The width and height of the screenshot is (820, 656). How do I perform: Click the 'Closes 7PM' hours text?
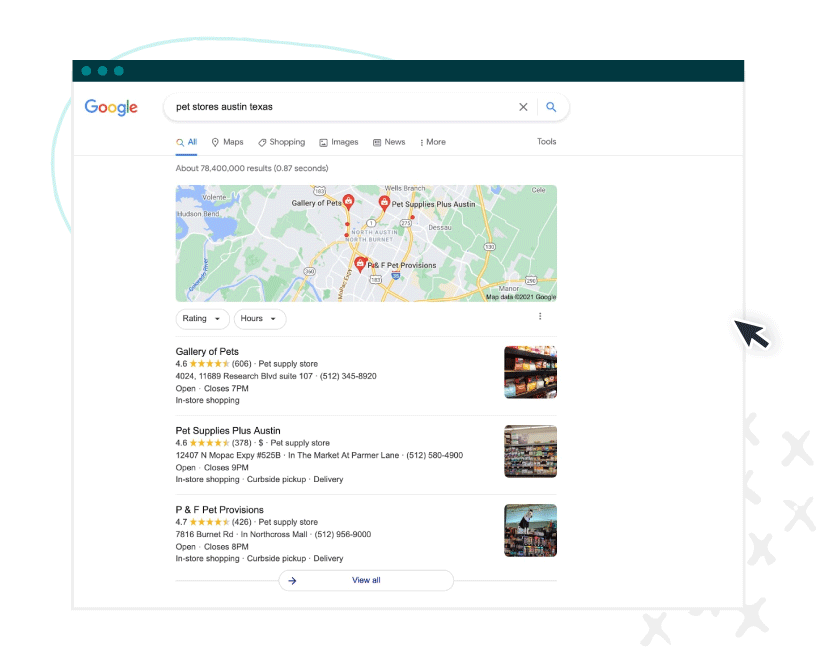coord(226,389)
